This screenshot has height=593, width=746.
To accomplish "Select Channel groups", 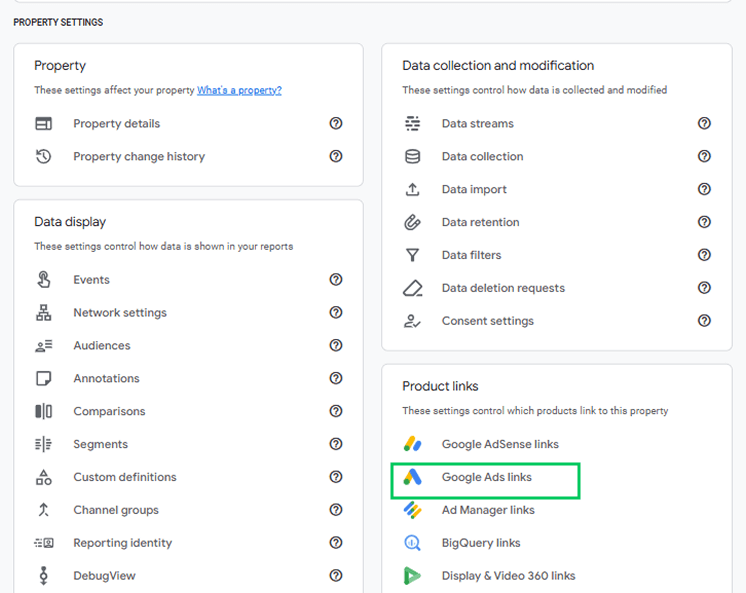I will coord(116,510).
